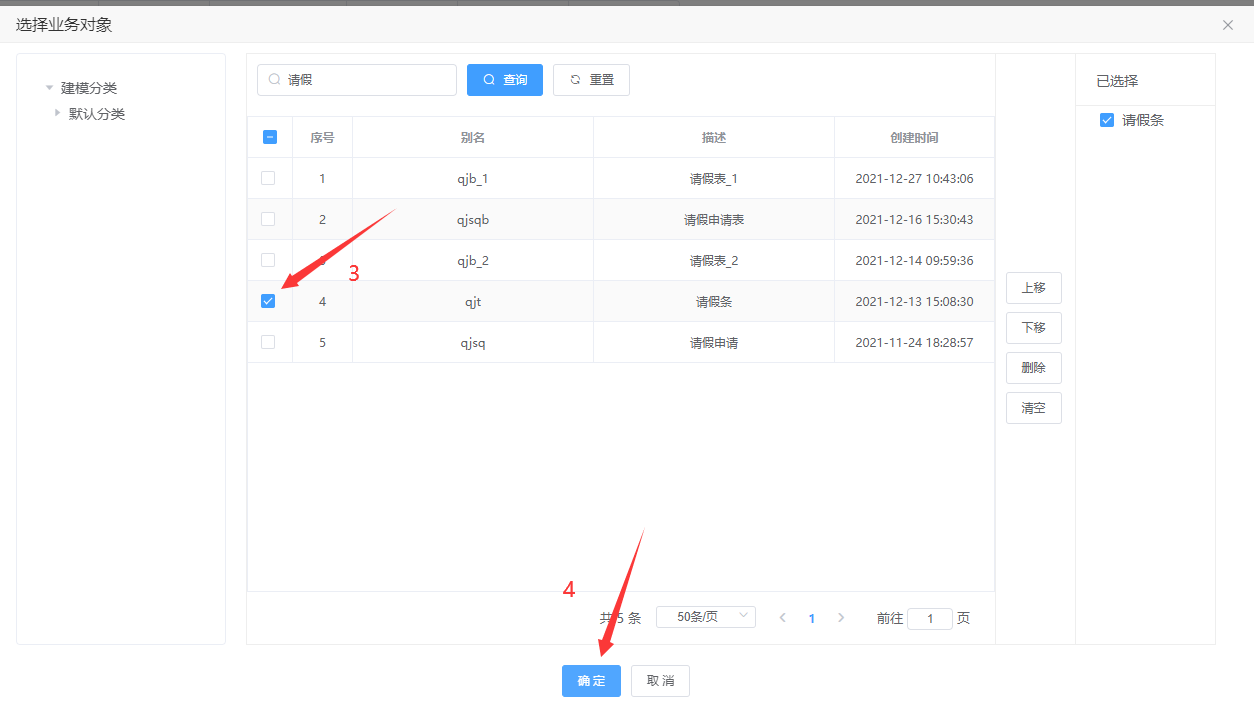1254x717 pixels.
Task: Click the 删除 delete button
Action: [x=1033, y=368]
